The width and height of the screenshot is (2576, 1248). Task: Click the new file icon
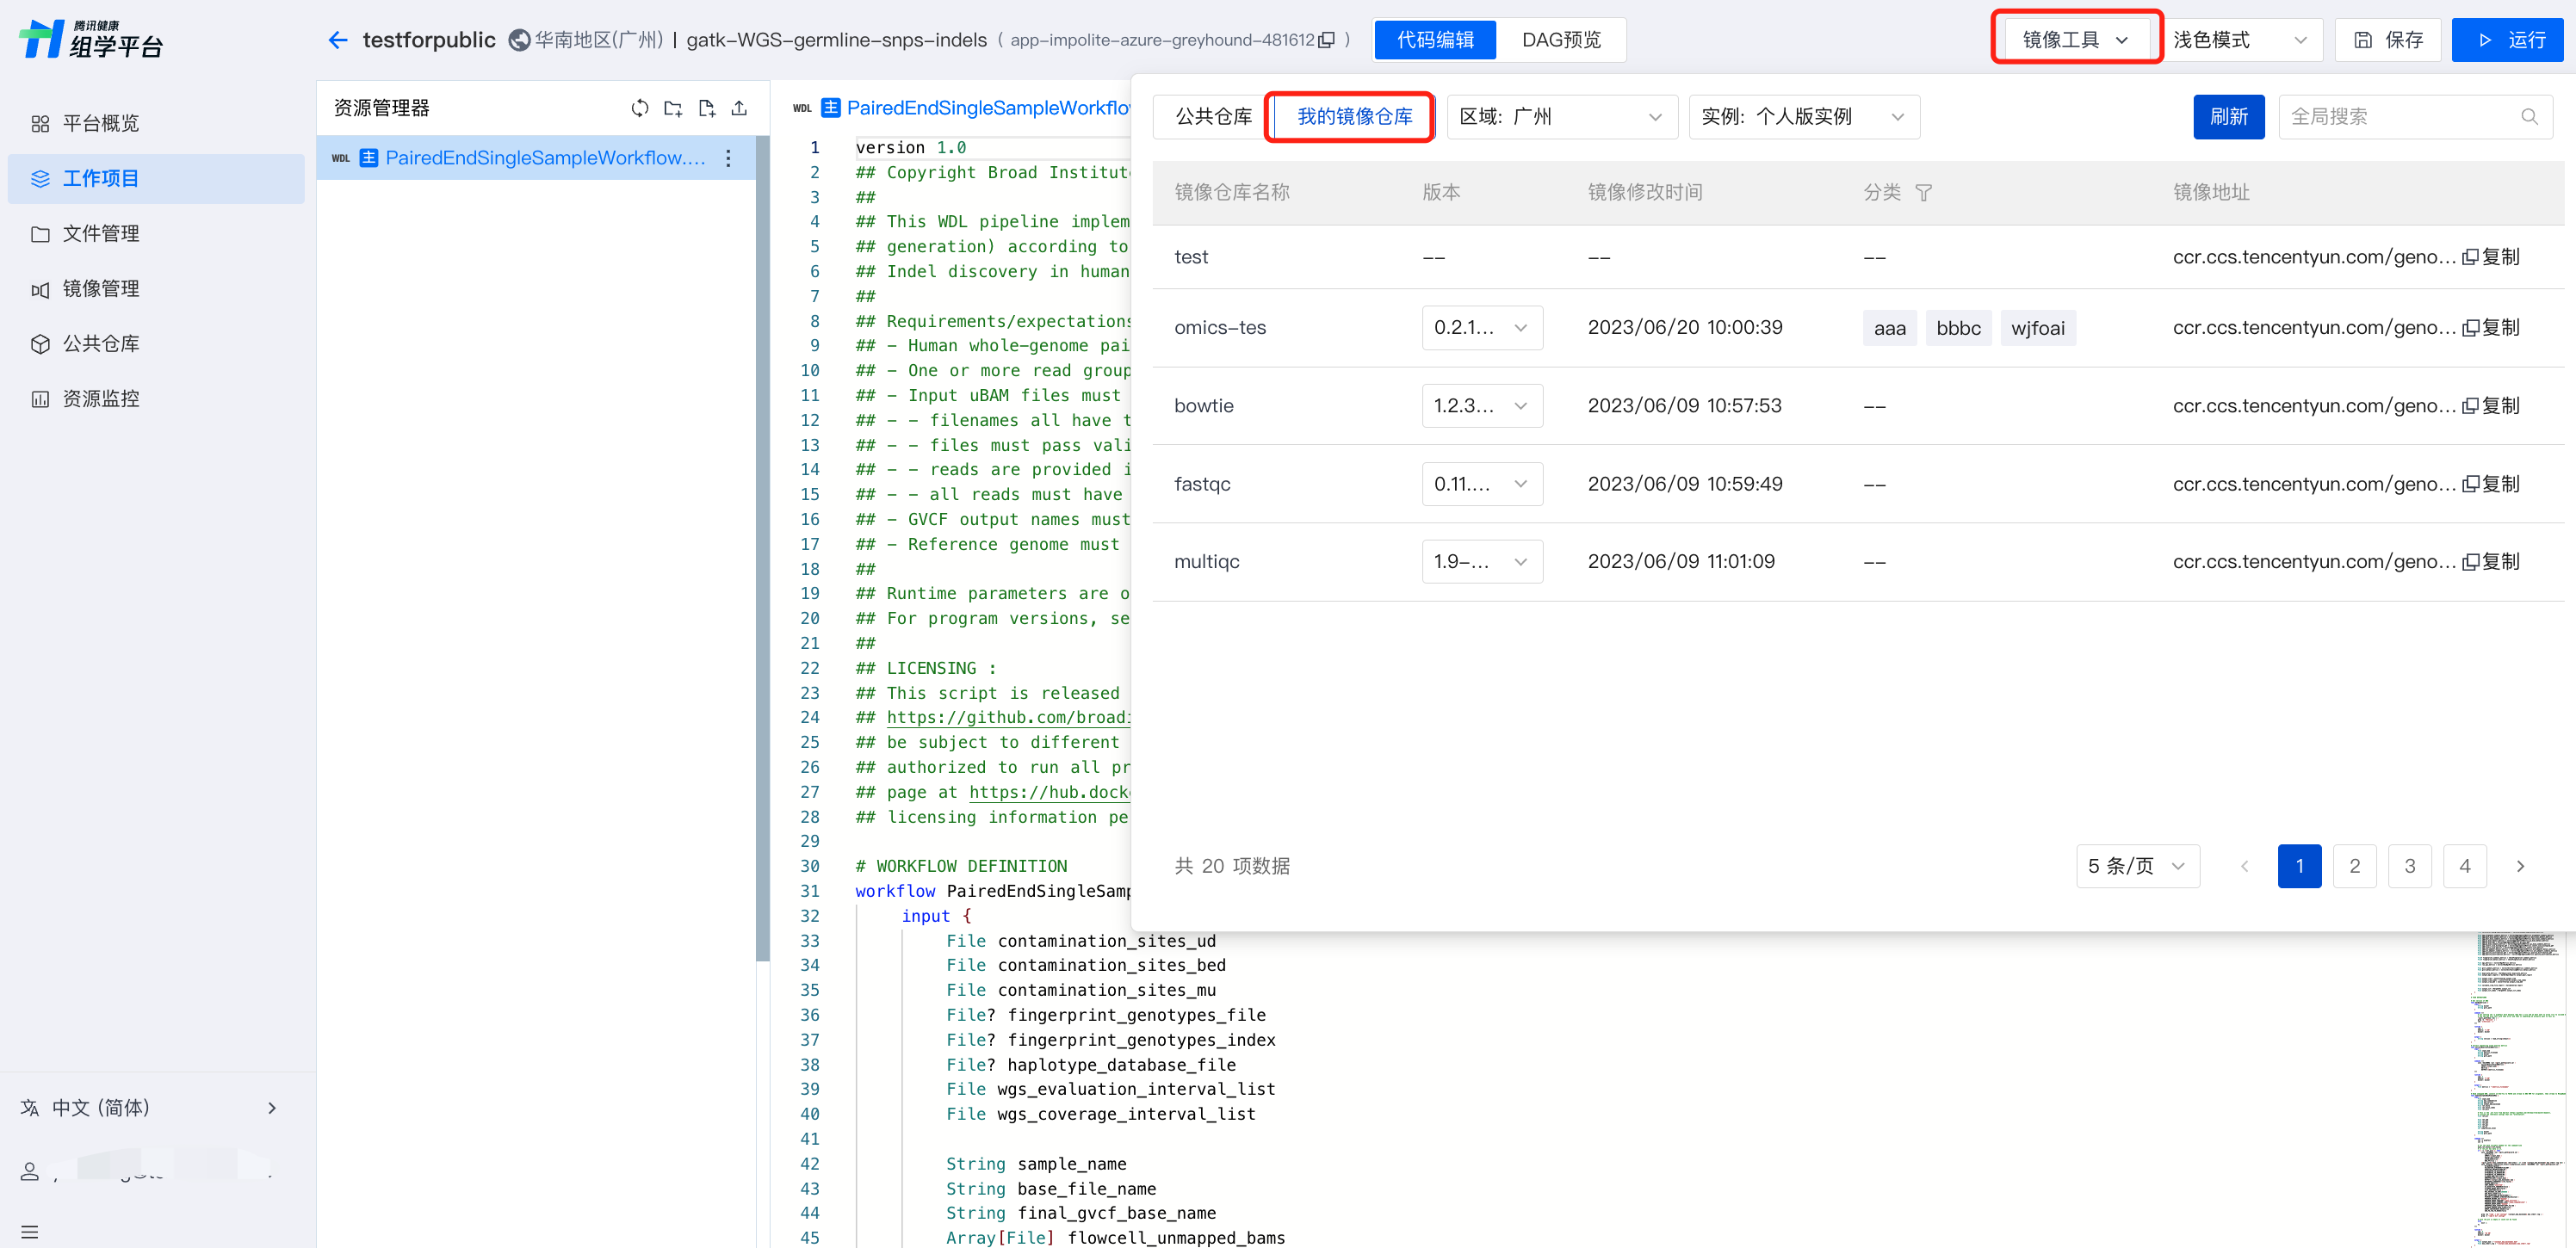pos(707,108)
